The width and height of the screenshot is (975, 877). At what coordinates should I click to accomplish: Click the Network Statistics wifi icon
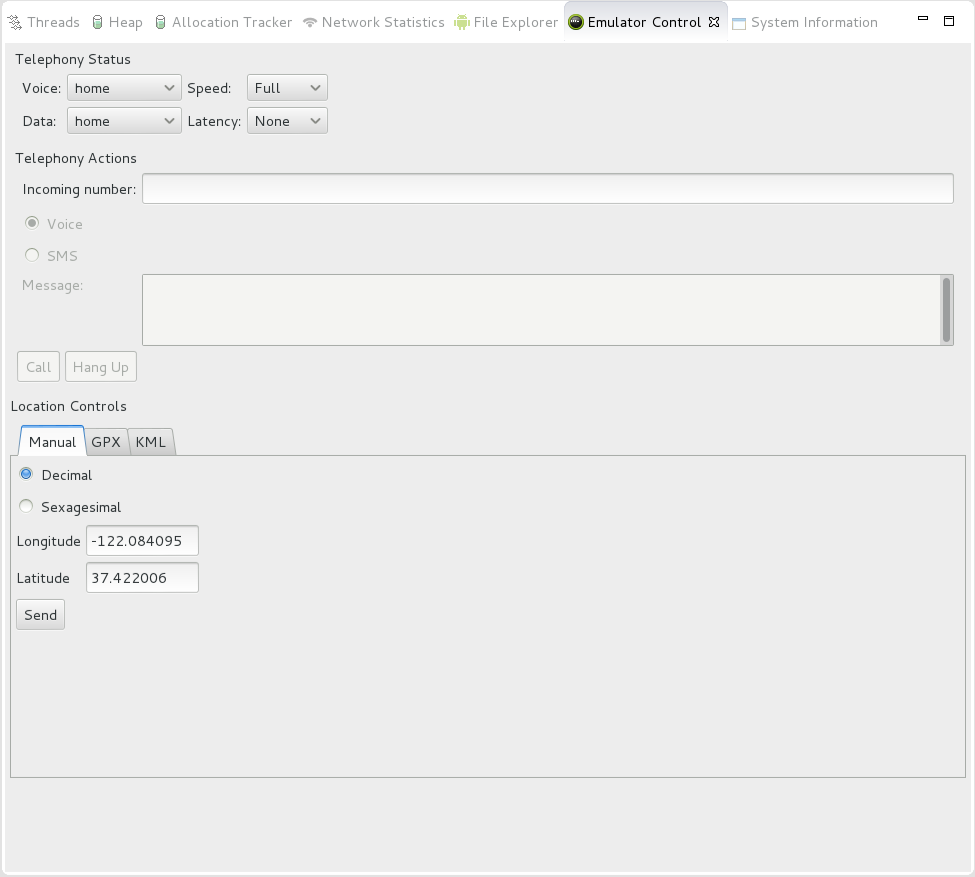[310, 23]
